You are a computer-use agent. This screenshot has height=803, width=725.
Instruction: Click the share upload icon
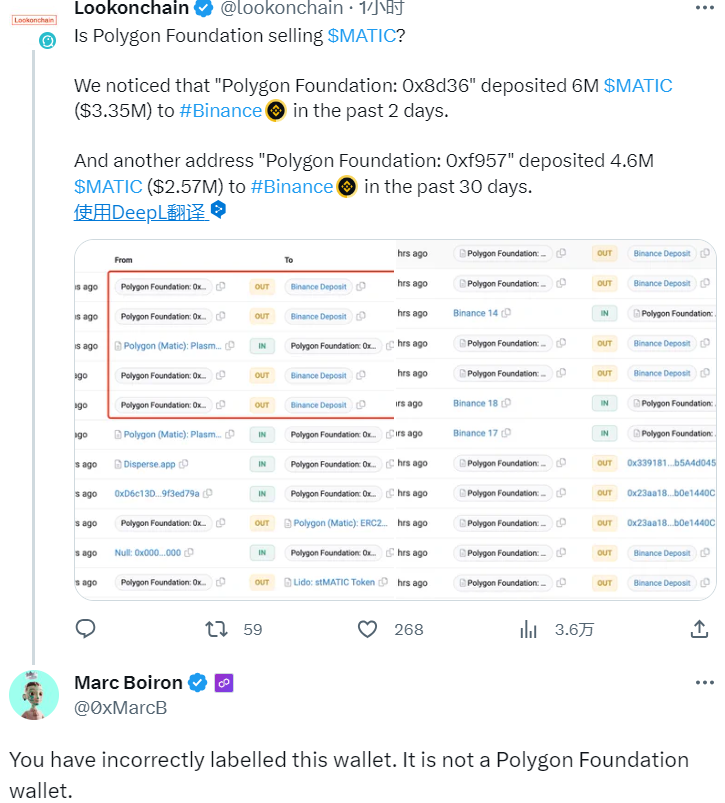(700, 628)
